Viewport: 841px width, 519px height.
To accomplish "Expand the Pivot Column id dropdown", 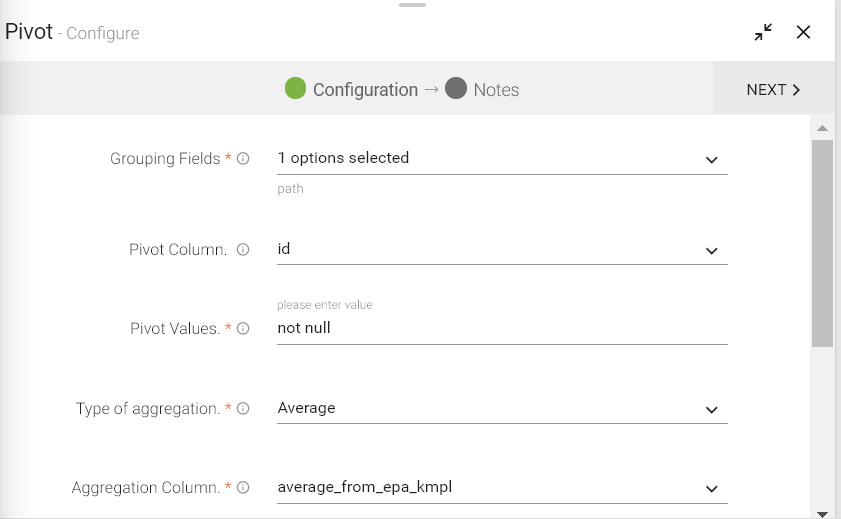I will tap(711, 250).
